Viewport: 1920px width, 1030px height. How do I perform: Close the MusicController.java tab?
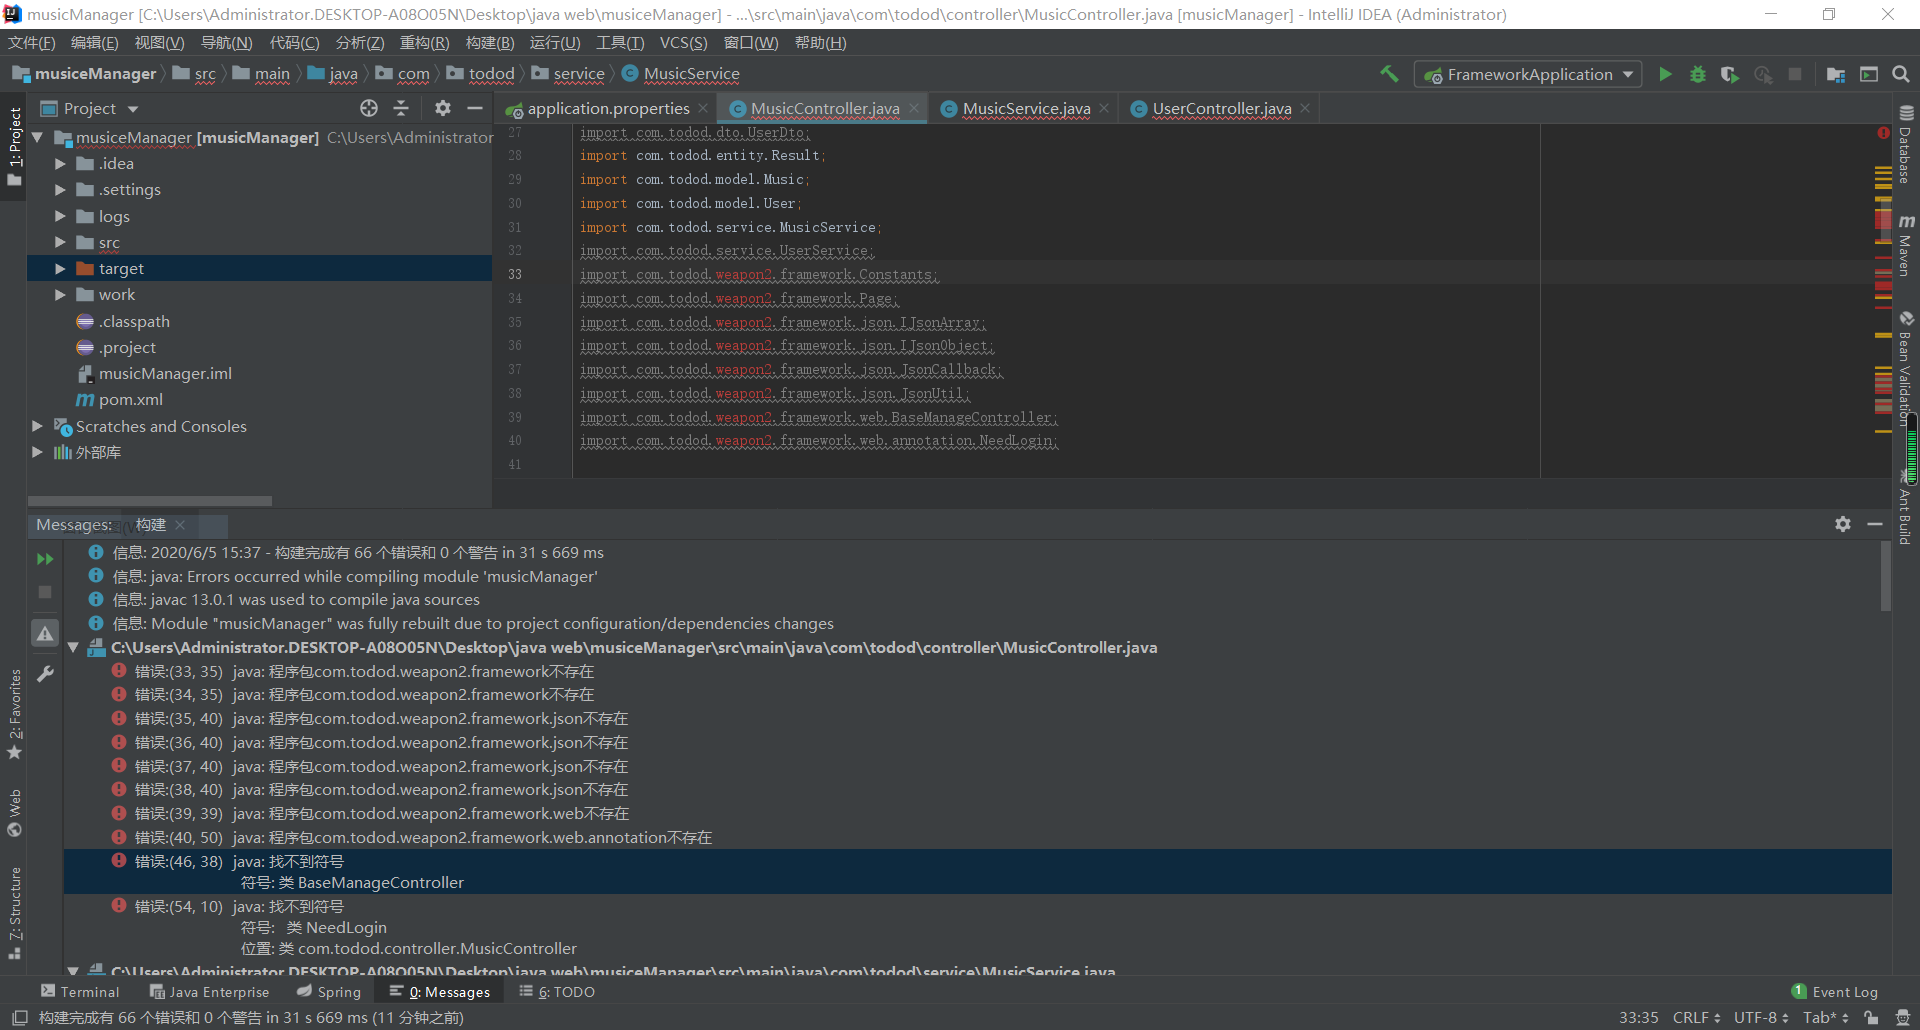tap(914, 108)
